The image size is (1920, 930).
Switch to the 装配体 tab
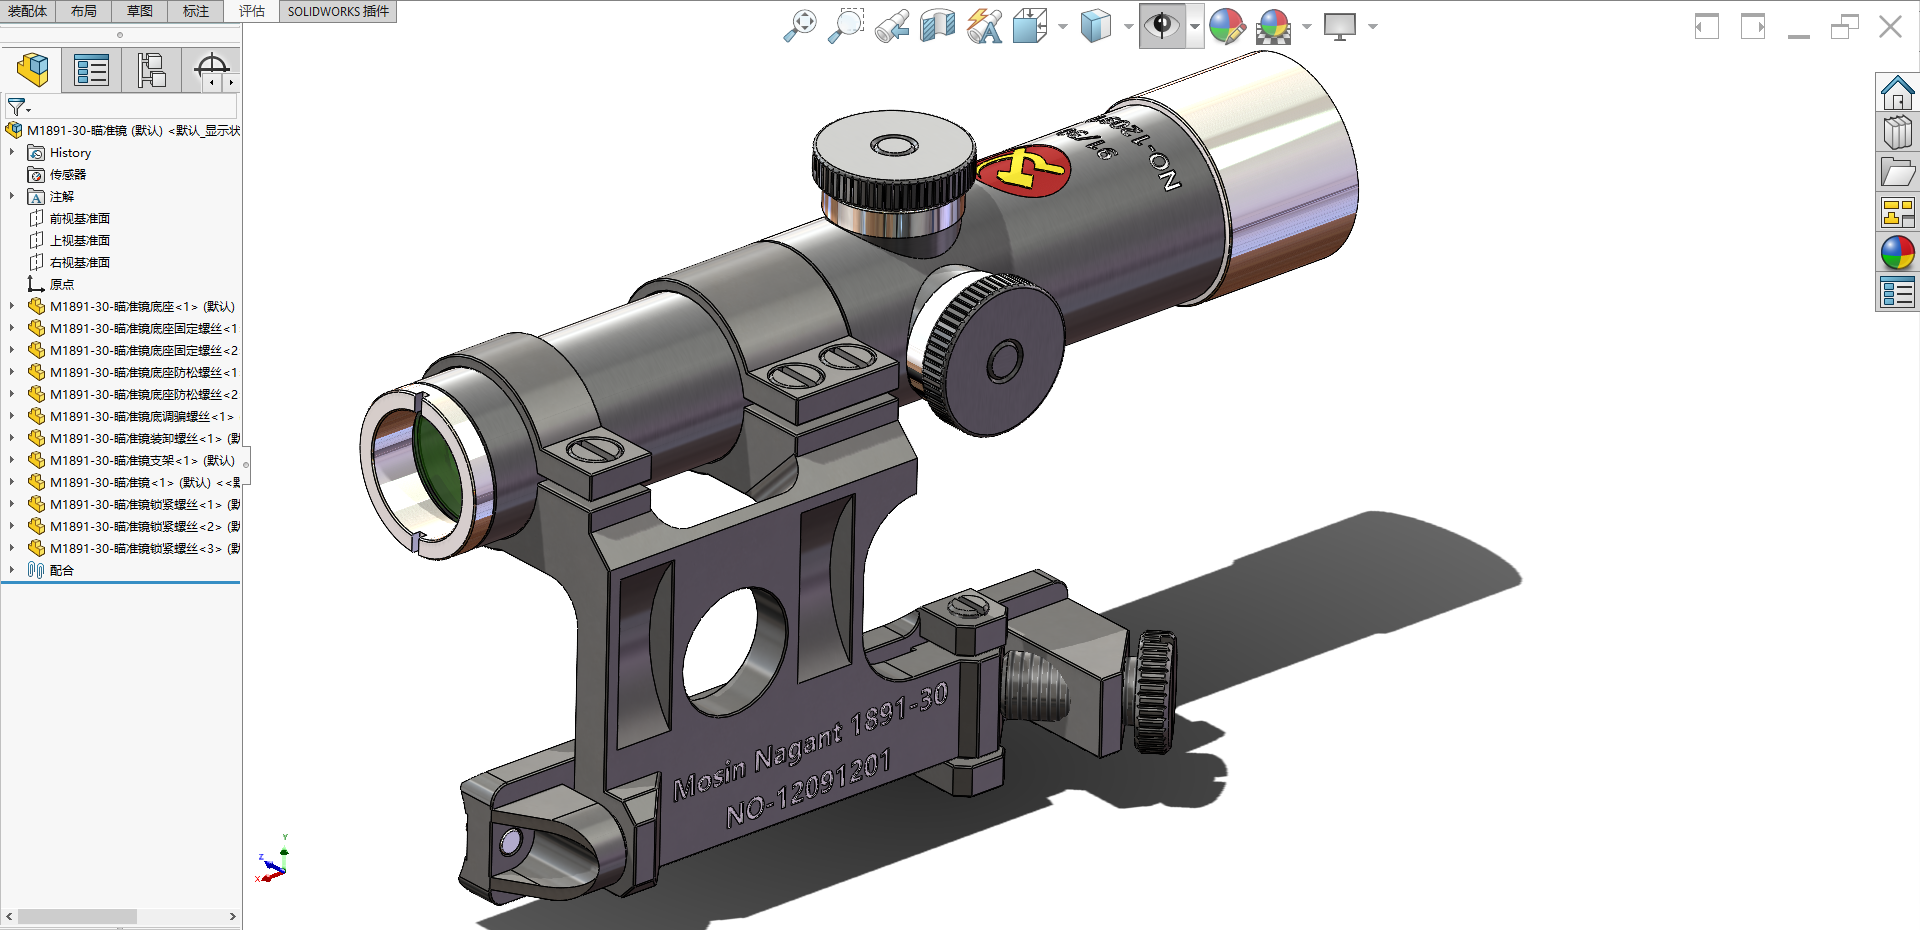coord(28,11)
